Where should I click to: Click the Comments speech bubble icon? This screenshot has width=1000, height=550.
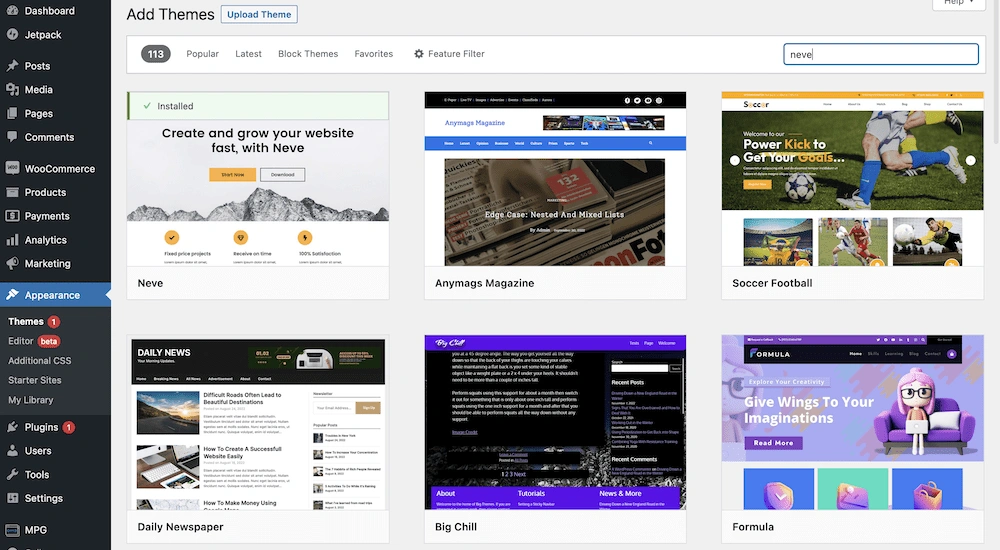pos(12,138)
